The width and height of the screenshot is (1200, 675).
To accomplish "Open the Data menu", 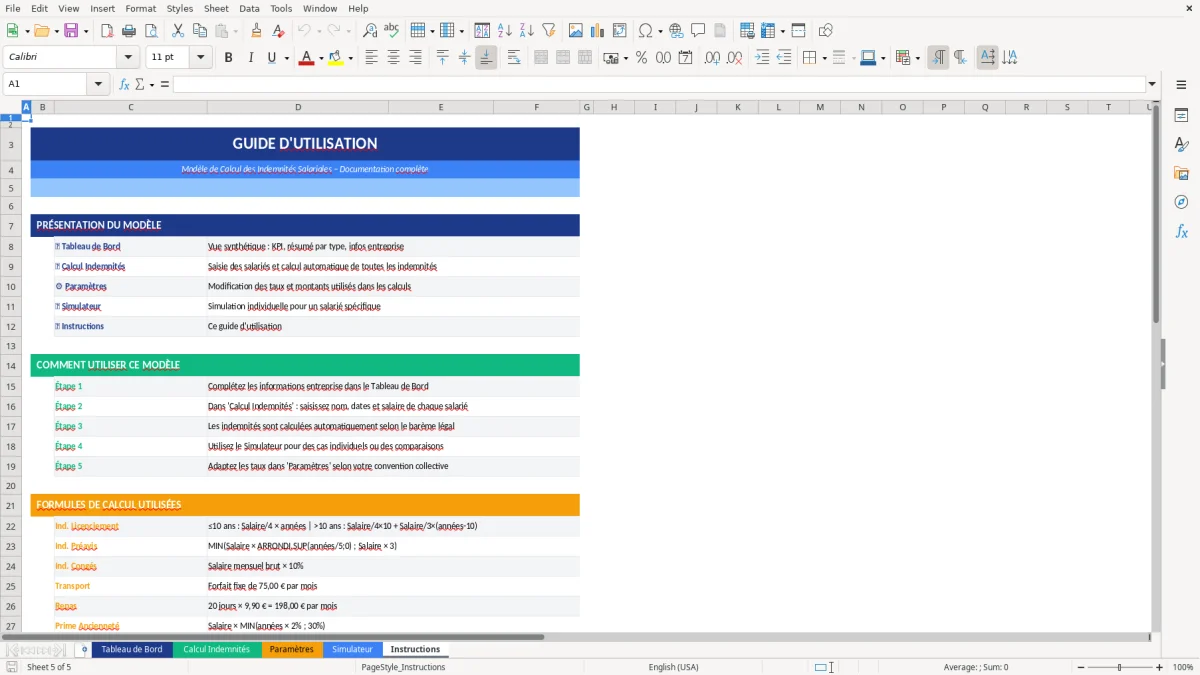I will tap(248, 8).
